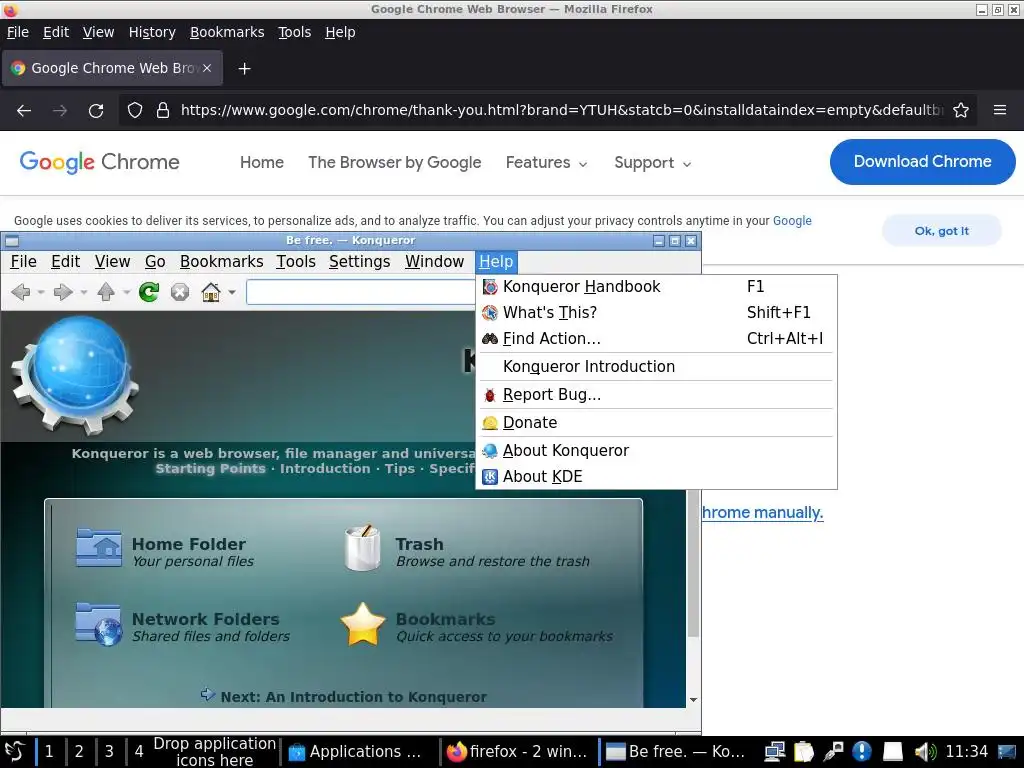Open Firefox History menu

point(152,32)
